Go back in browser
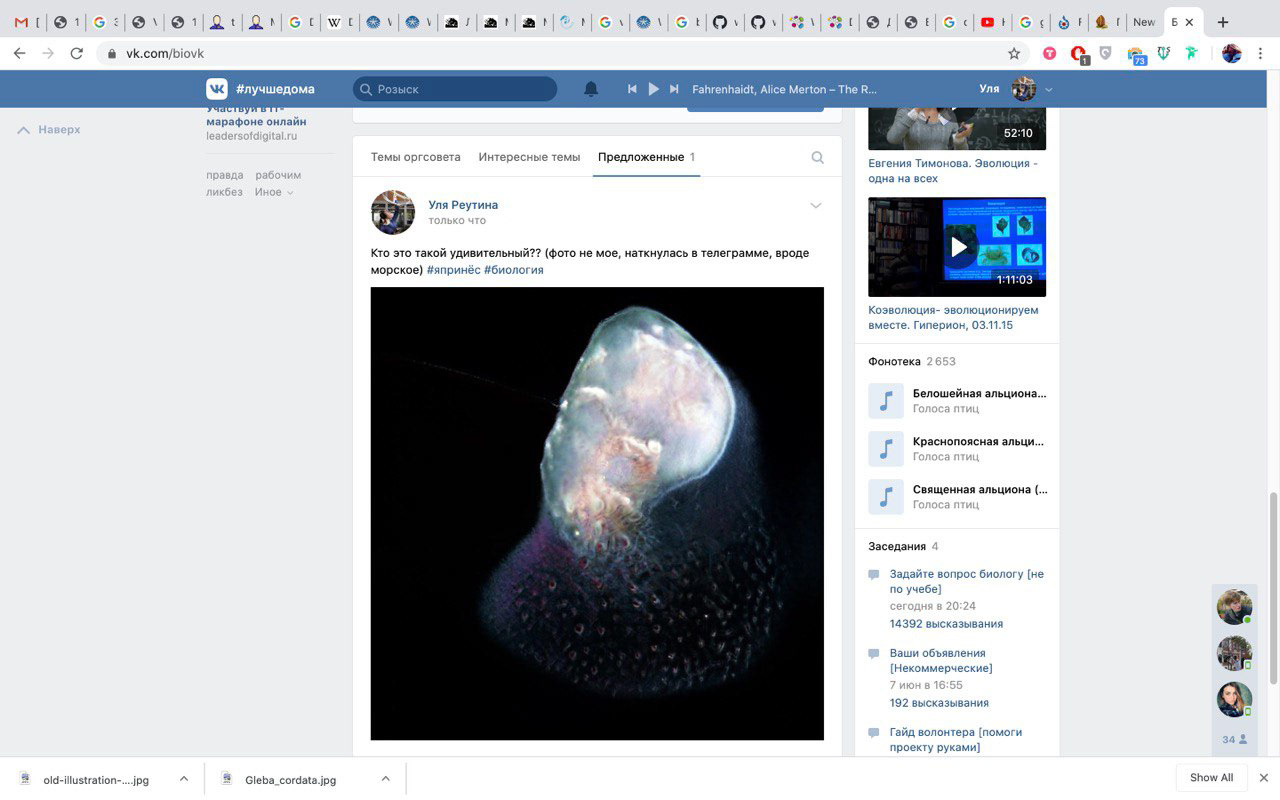The height and width of the screenshot is (800, 1280). click(19, 53)
